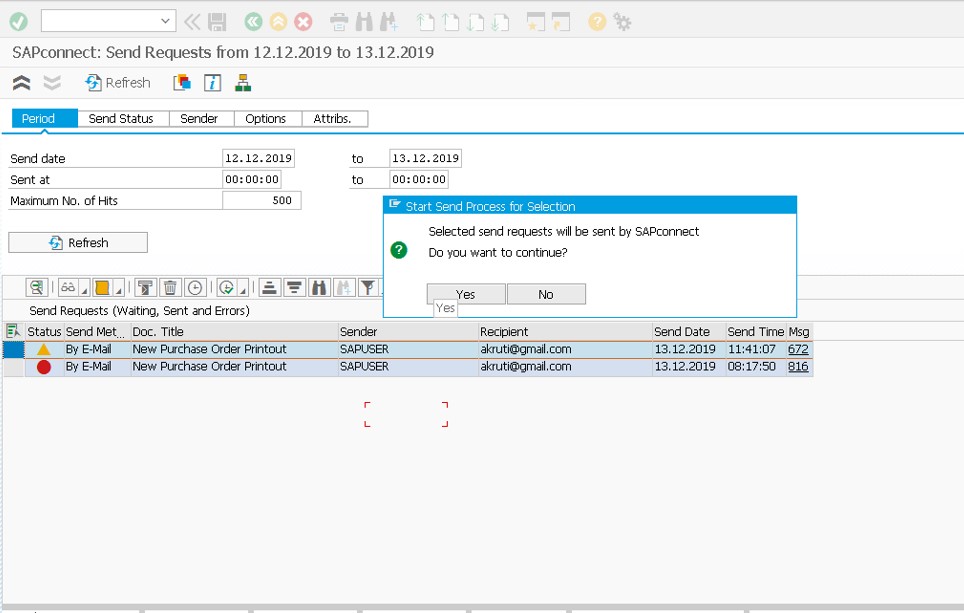
Task: Click the yellow Exit icon
Action: click(x=278, y=22)
